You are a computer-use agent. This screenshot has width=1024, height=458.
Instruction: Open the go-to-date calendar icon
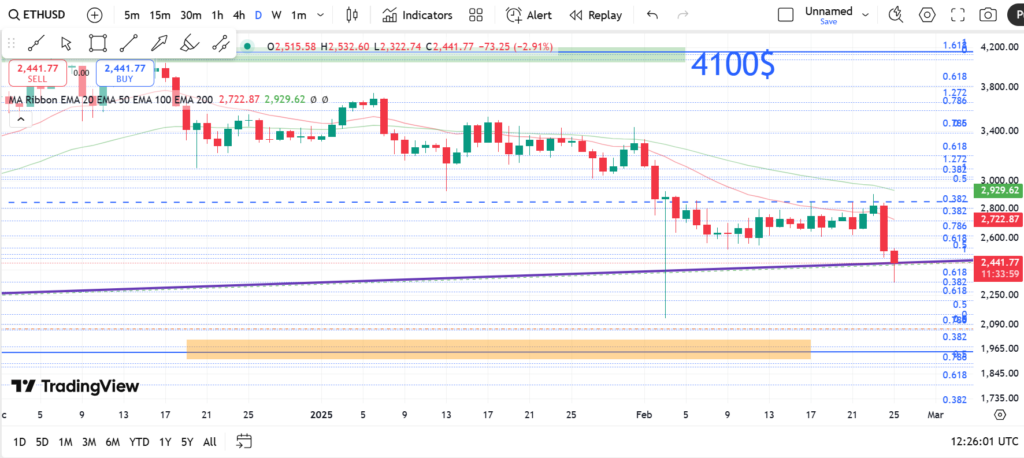click(243, 441)
